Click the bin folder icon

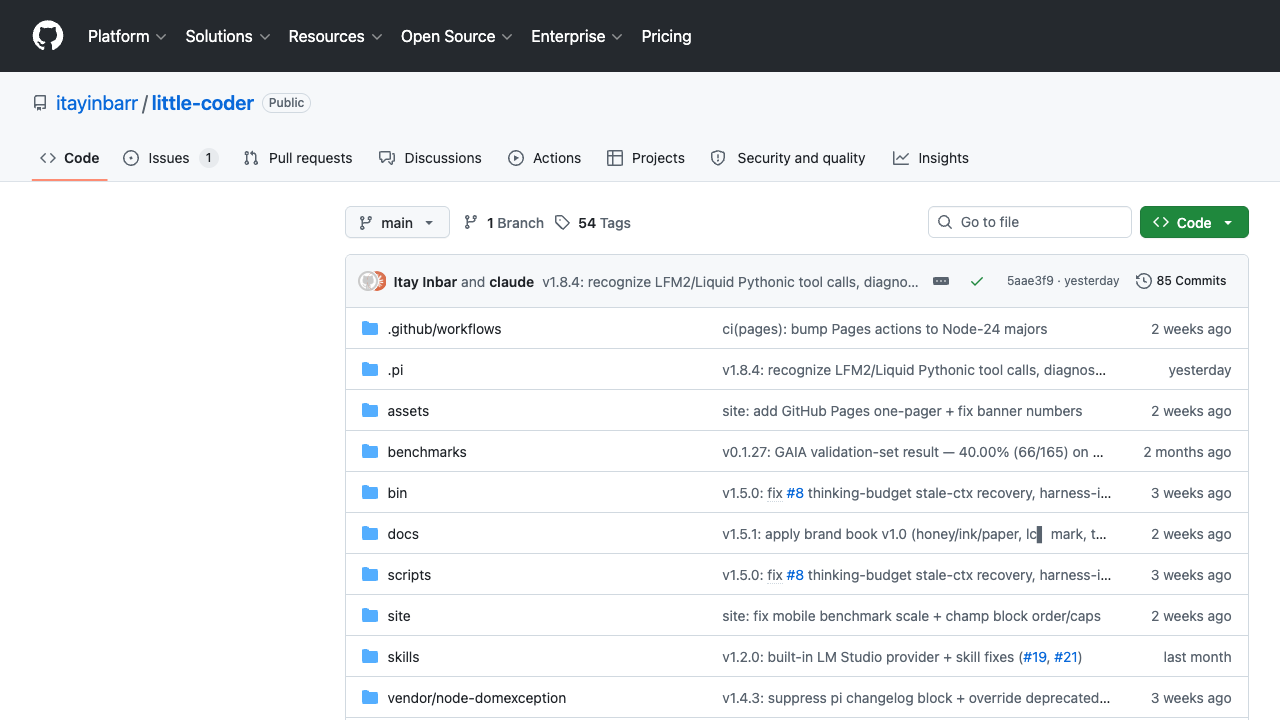[x=370, y=493]
